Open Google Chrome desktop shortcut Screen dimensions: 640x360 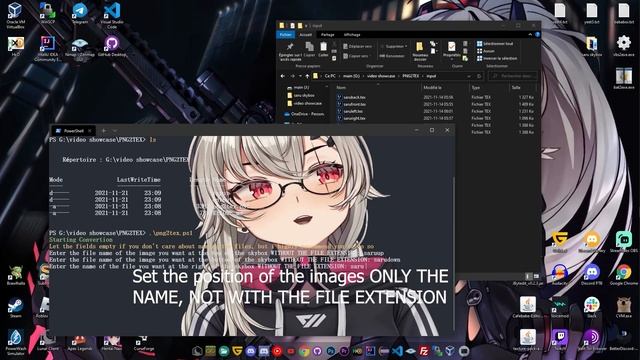[624, 275]
